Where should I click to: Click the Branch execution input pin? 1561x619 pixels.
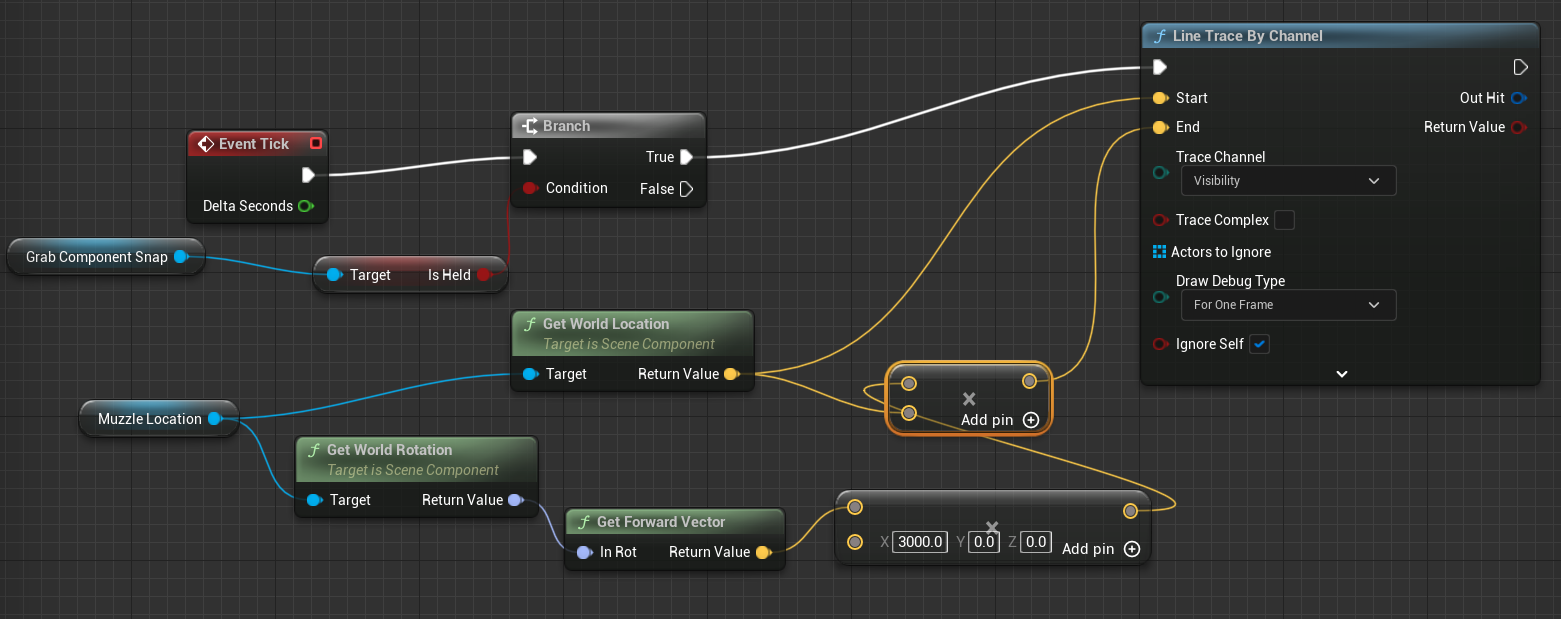tap(530, 157)
